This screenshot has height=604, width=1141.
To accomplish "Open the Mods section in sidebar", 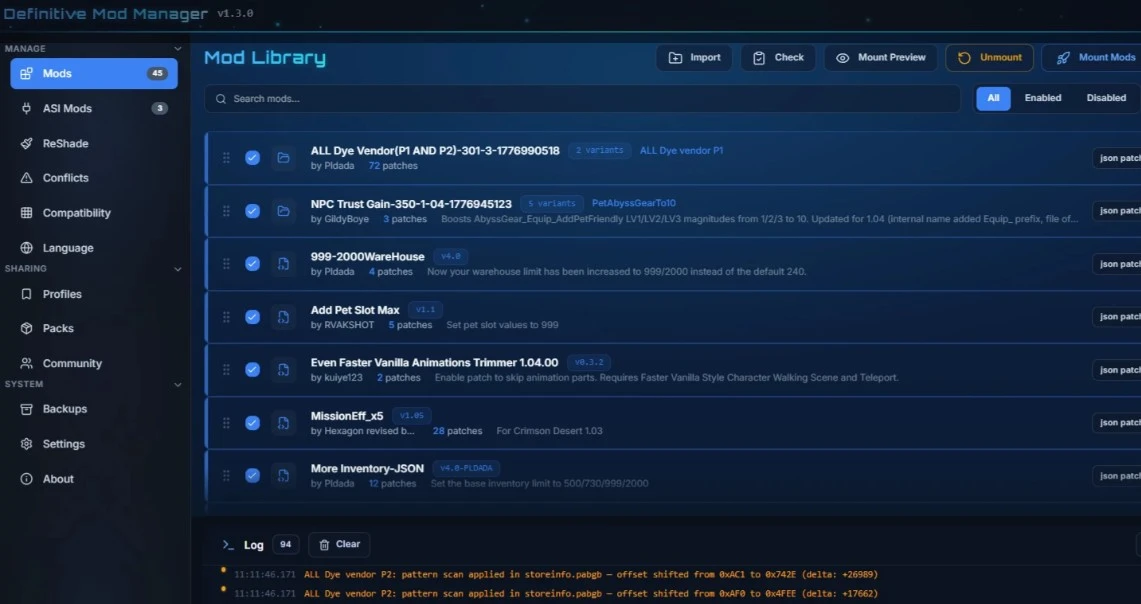I will click(x=94, y=73).
